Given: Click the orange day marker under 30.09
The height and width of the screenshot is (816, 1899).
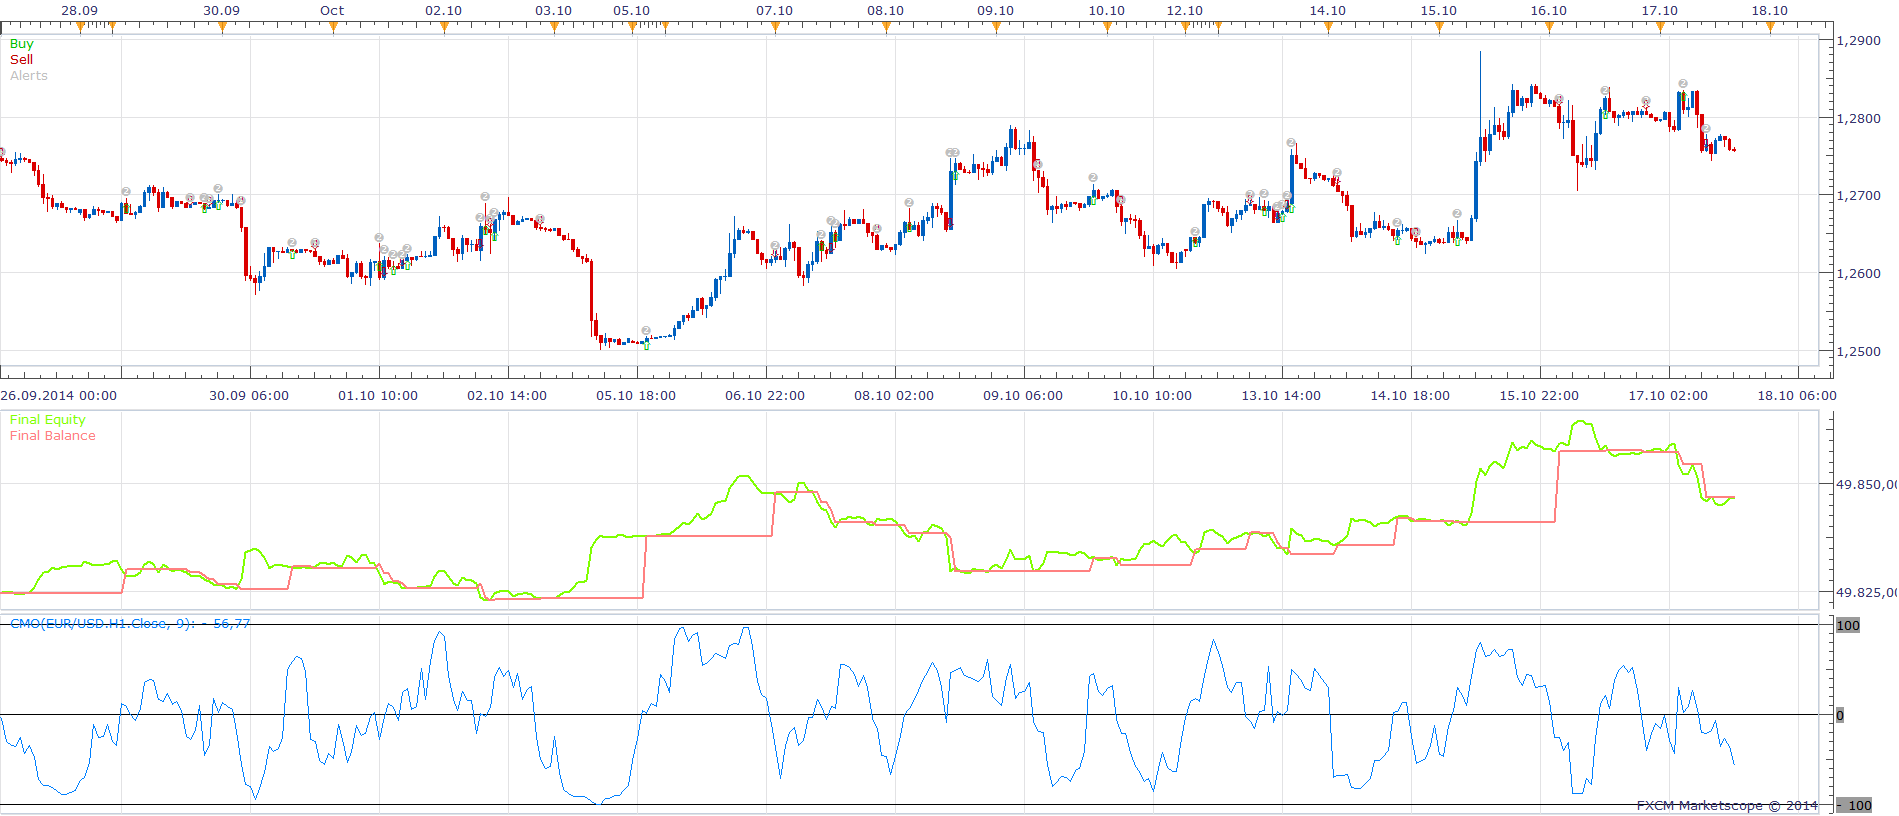Looking at the screenshot, I should pos(222,28).
